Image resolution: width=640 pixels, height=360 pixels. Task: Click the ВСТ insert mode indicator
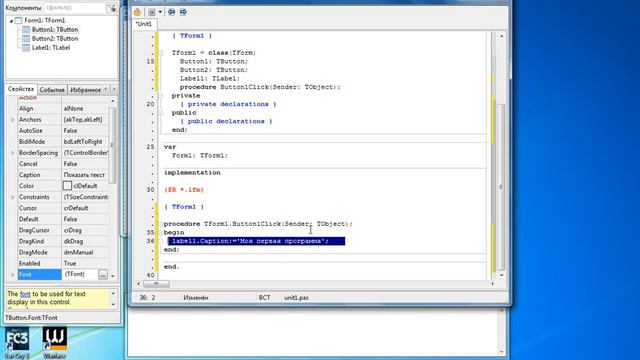[264, 298]
